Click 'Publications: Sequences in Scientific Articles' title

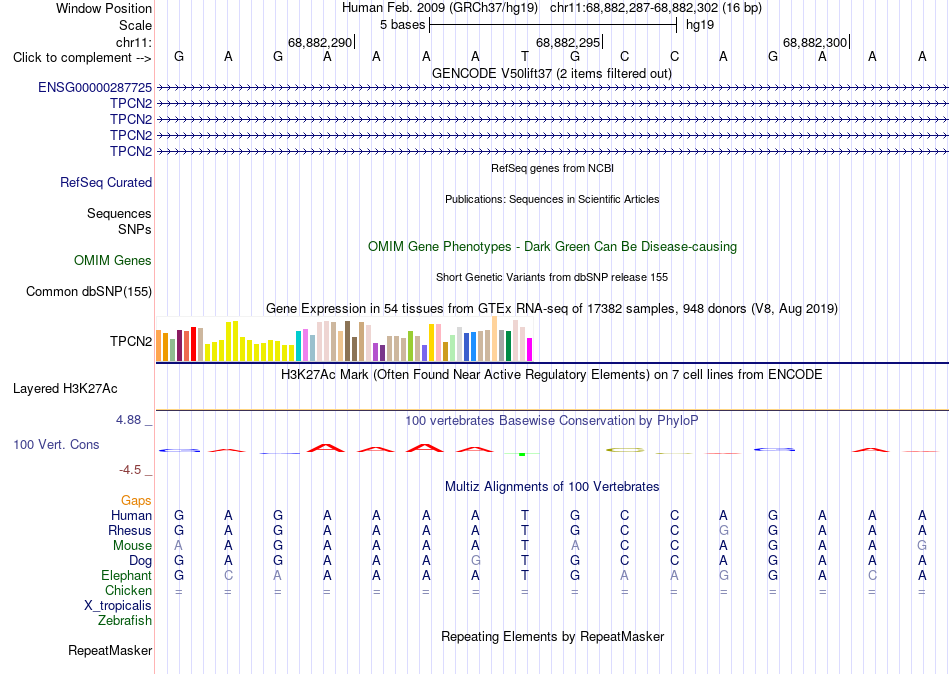[x=552, y=199]
